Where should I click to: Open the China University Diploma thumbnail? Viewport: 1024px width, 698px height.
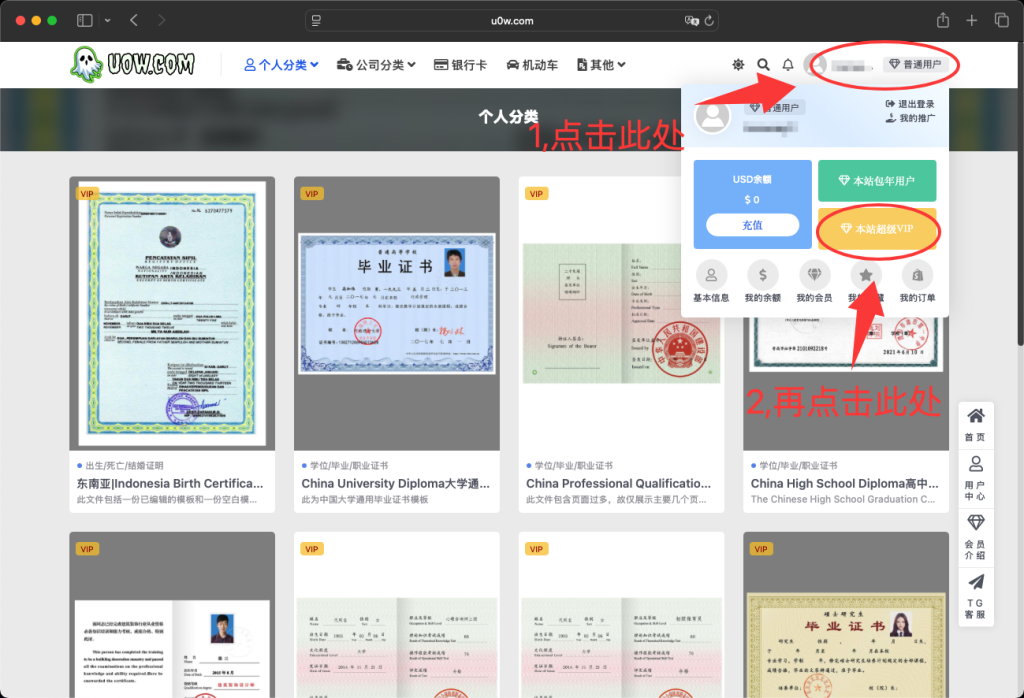point(397,313)
